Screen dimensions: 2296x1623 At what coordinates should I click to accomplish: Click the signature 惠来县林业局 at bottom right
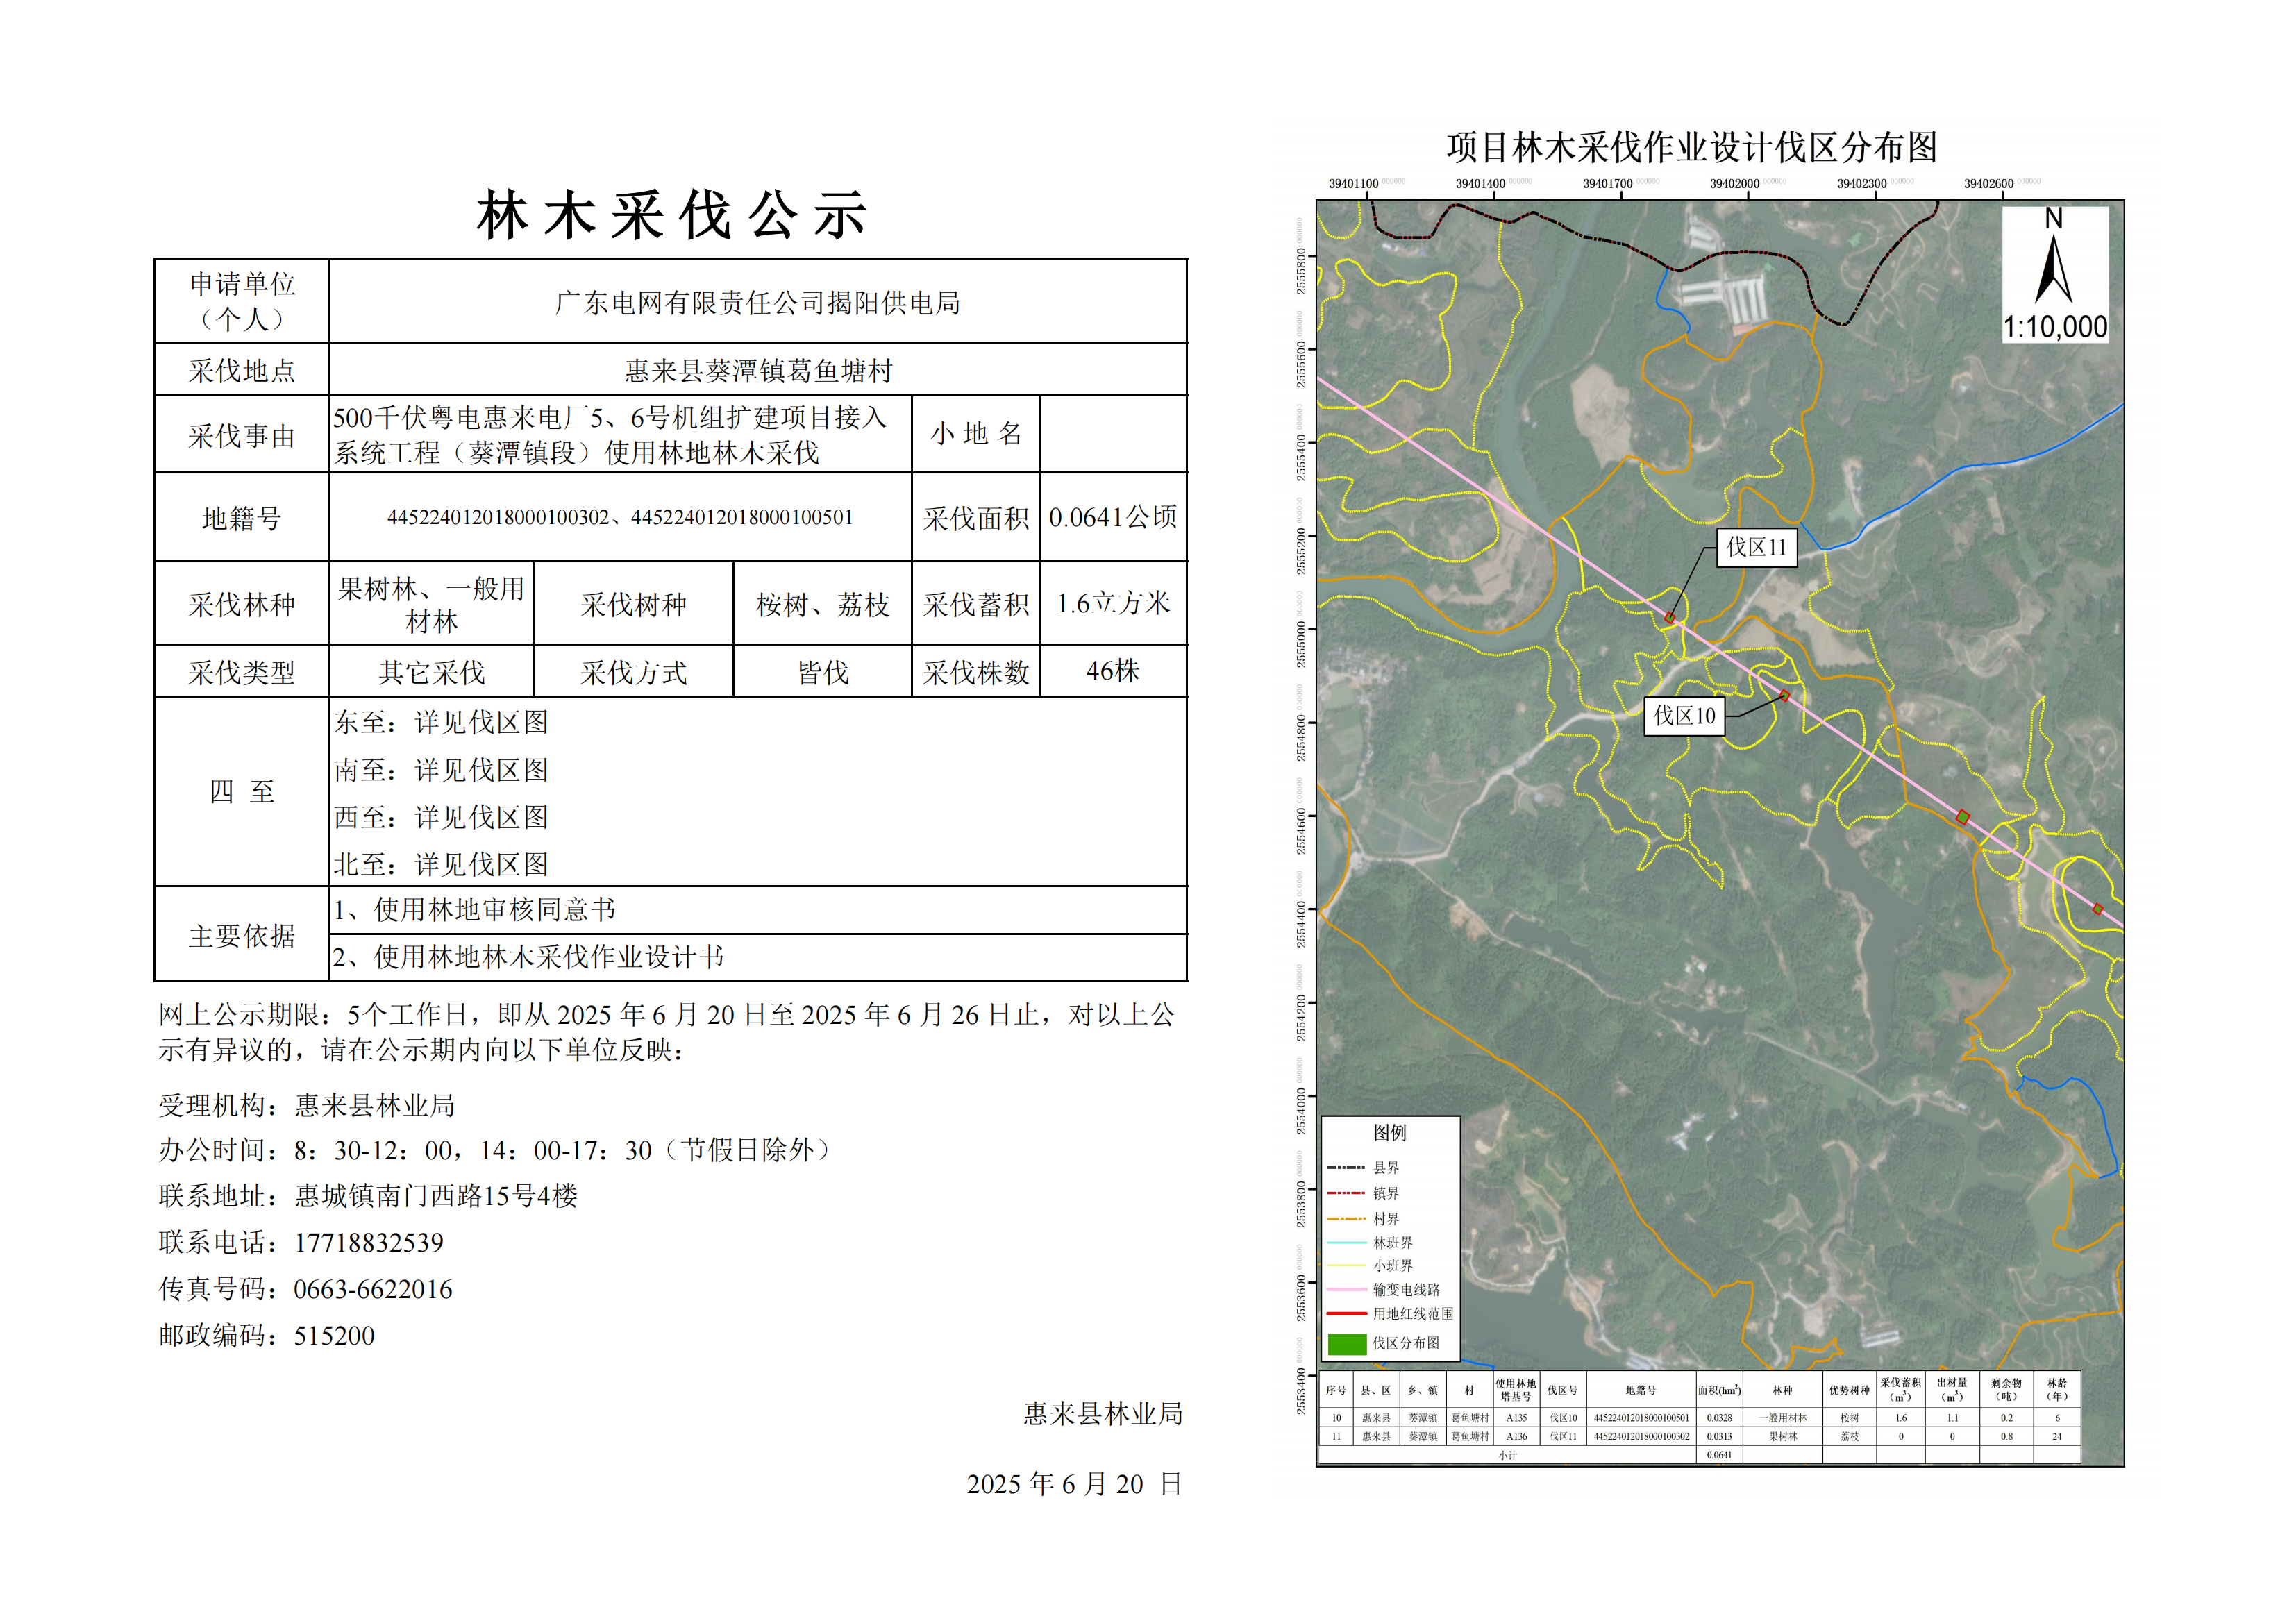click(x=1103, y=1414)
